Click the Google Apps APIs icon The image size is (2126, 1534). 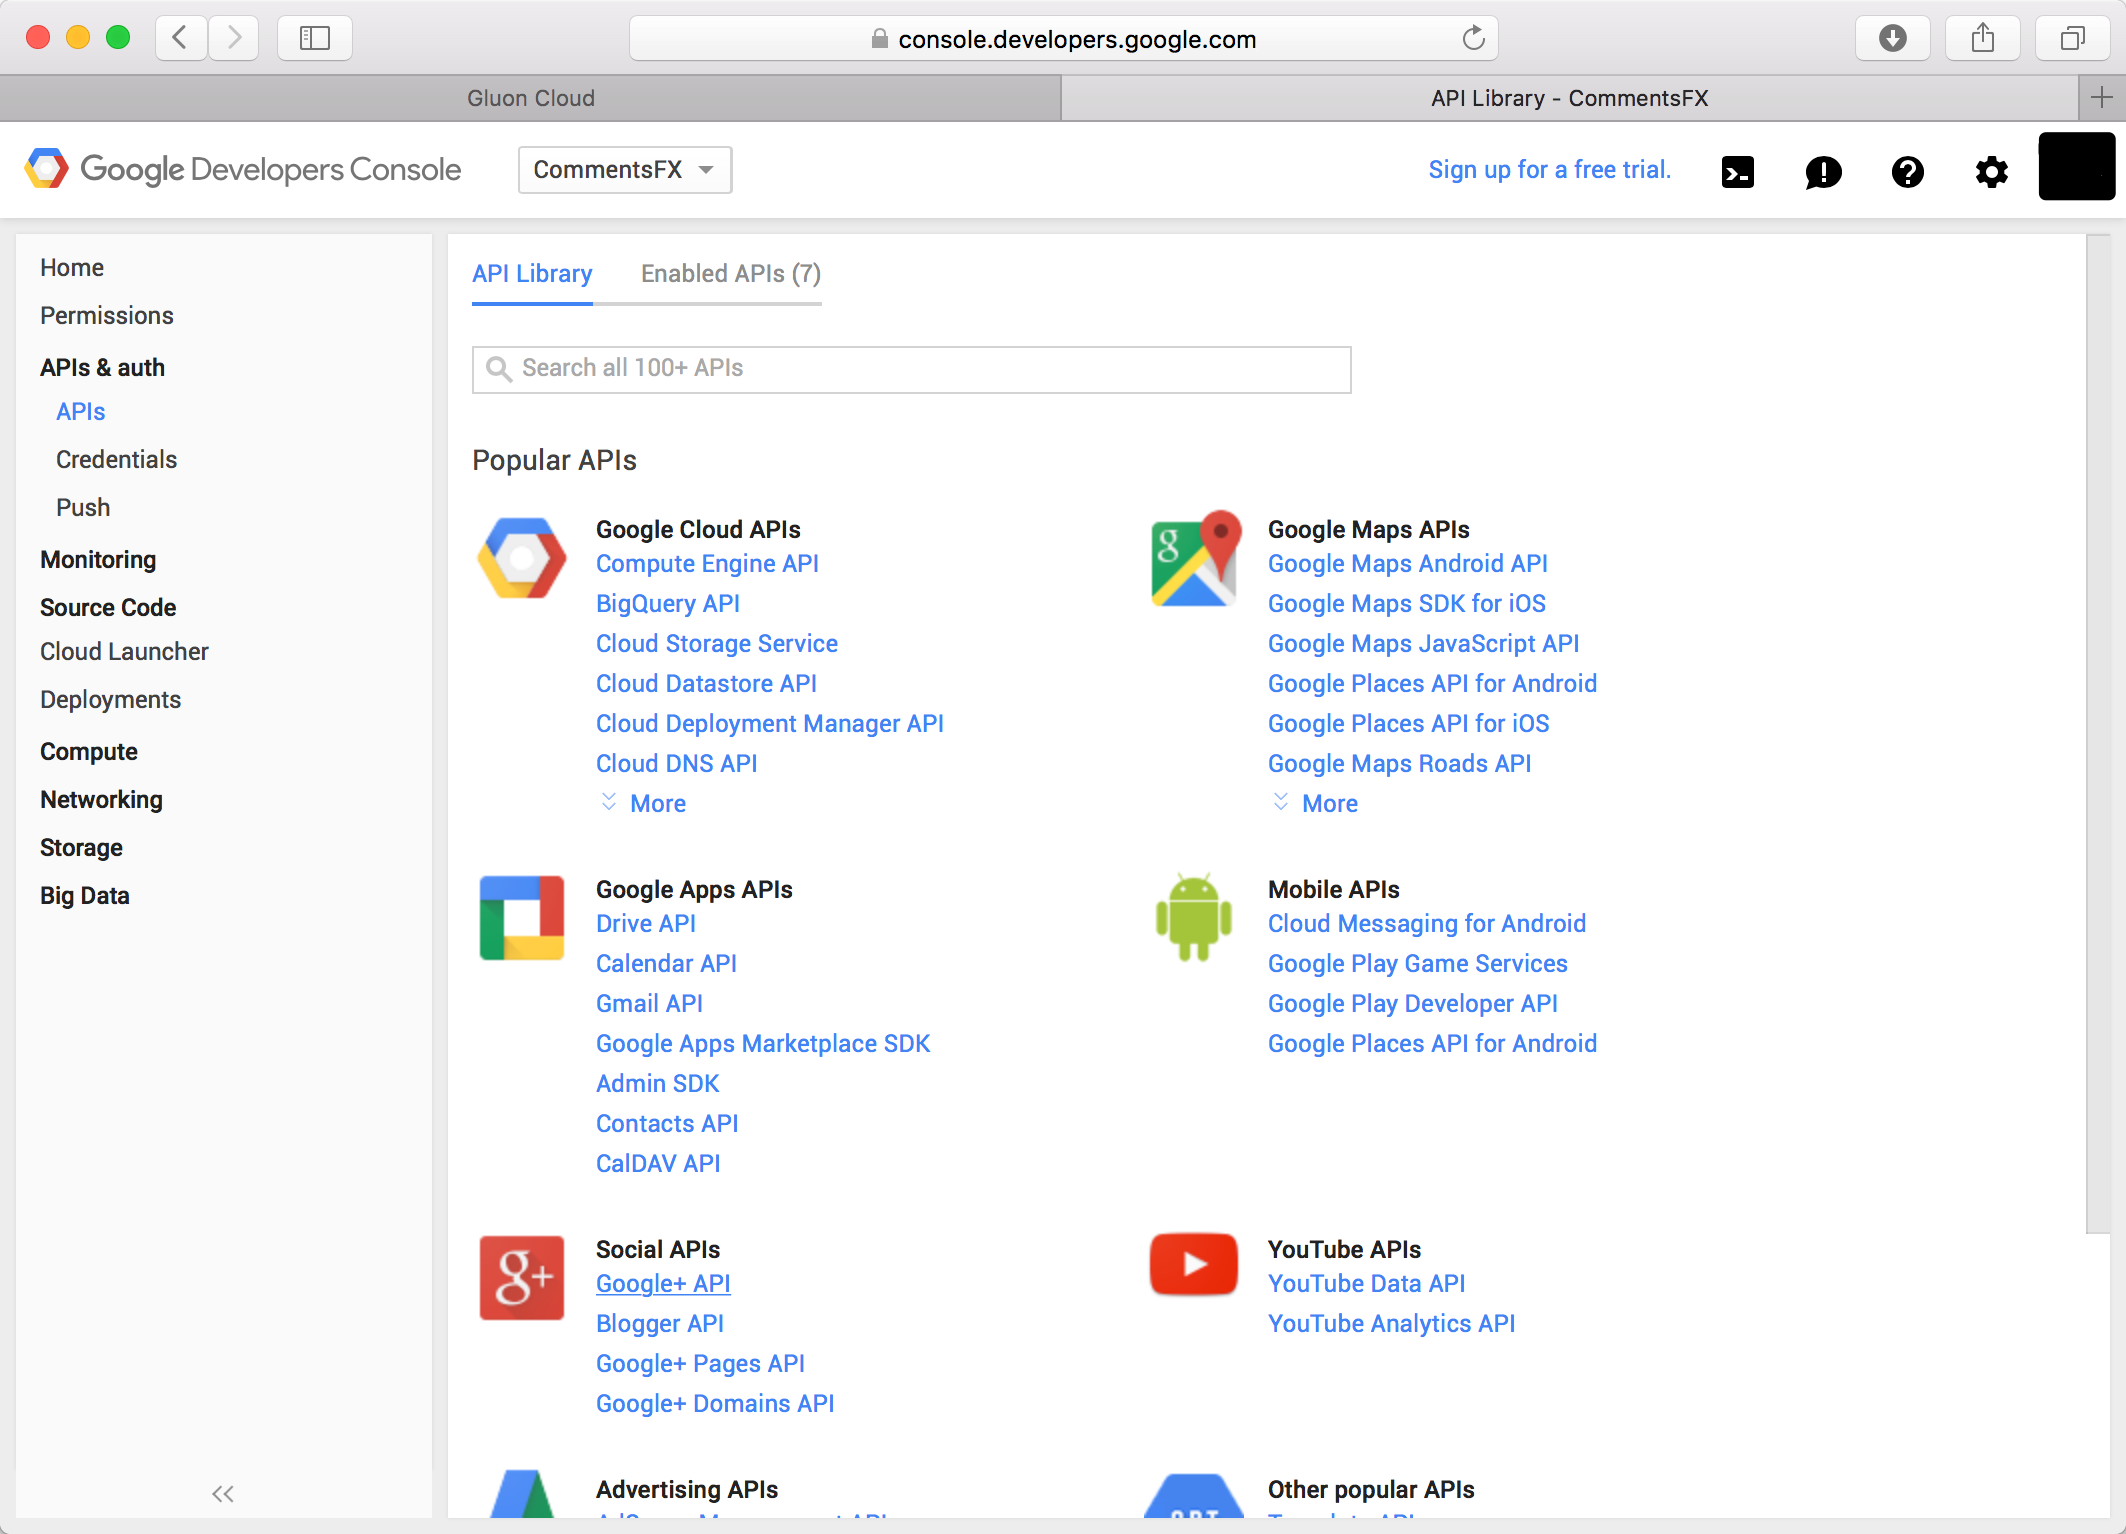coord(522,918)
